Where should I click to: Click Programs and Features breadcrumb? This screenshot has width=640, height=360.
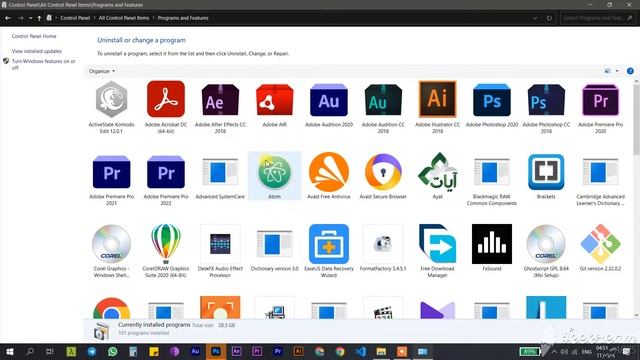coord(183,18)
